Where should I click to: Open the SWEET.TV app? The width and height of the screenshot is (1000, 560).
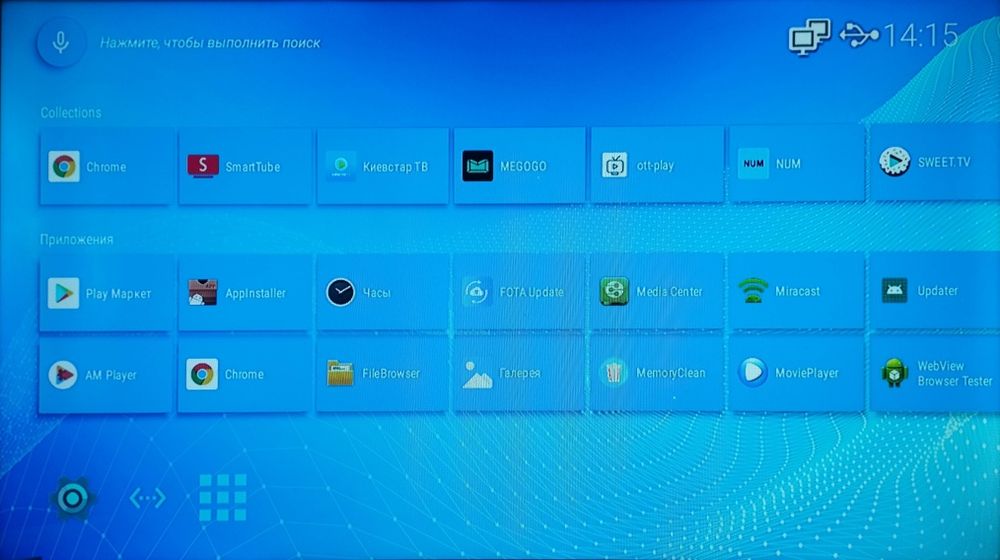click(x=935, y=162)
